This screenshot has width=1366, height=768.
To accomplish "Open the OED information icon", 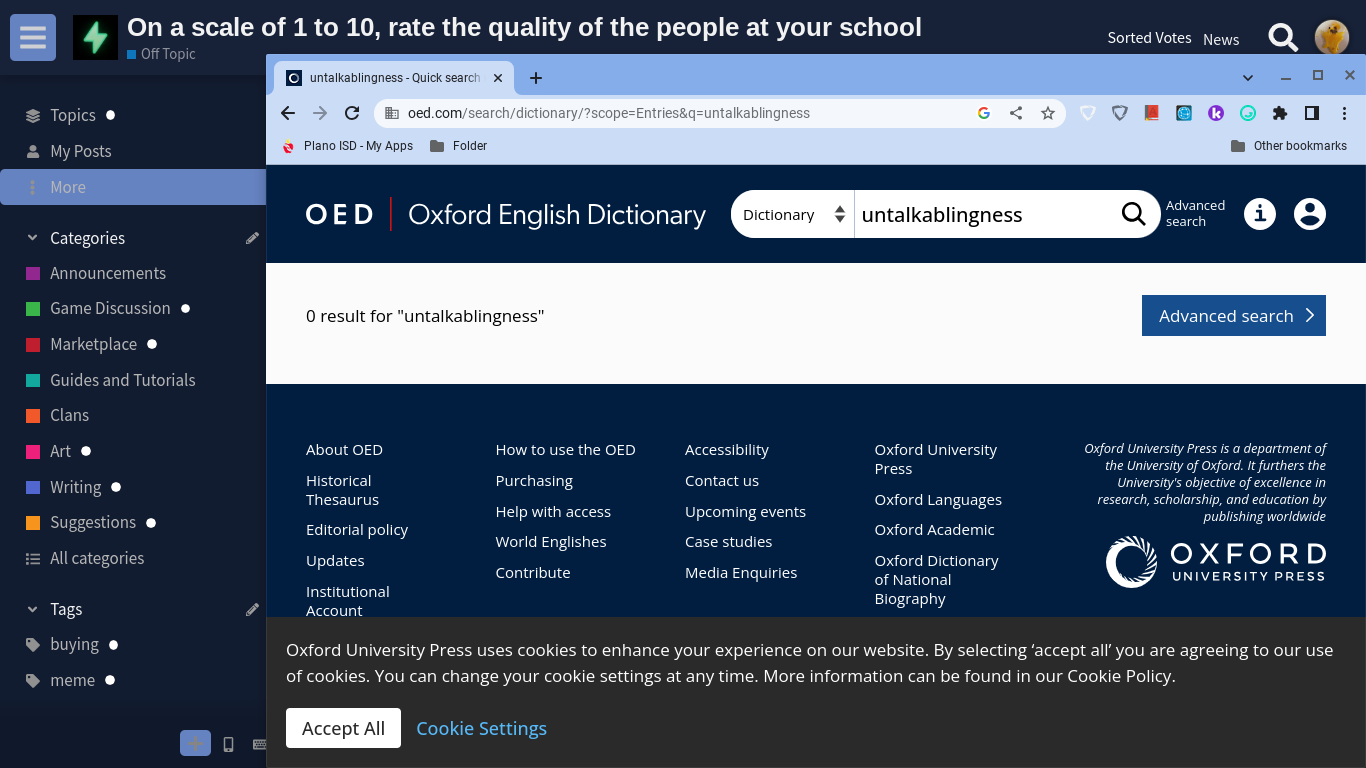I will click(x=1260, y=214).
